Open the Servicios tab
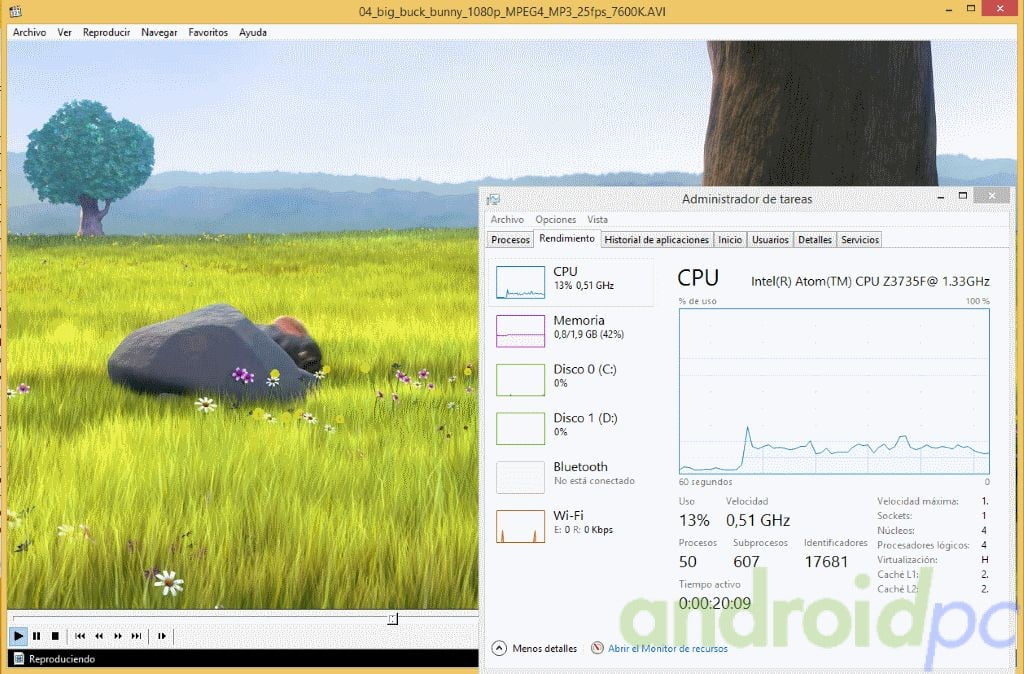 pyautogui.click(x=859, y=240)
